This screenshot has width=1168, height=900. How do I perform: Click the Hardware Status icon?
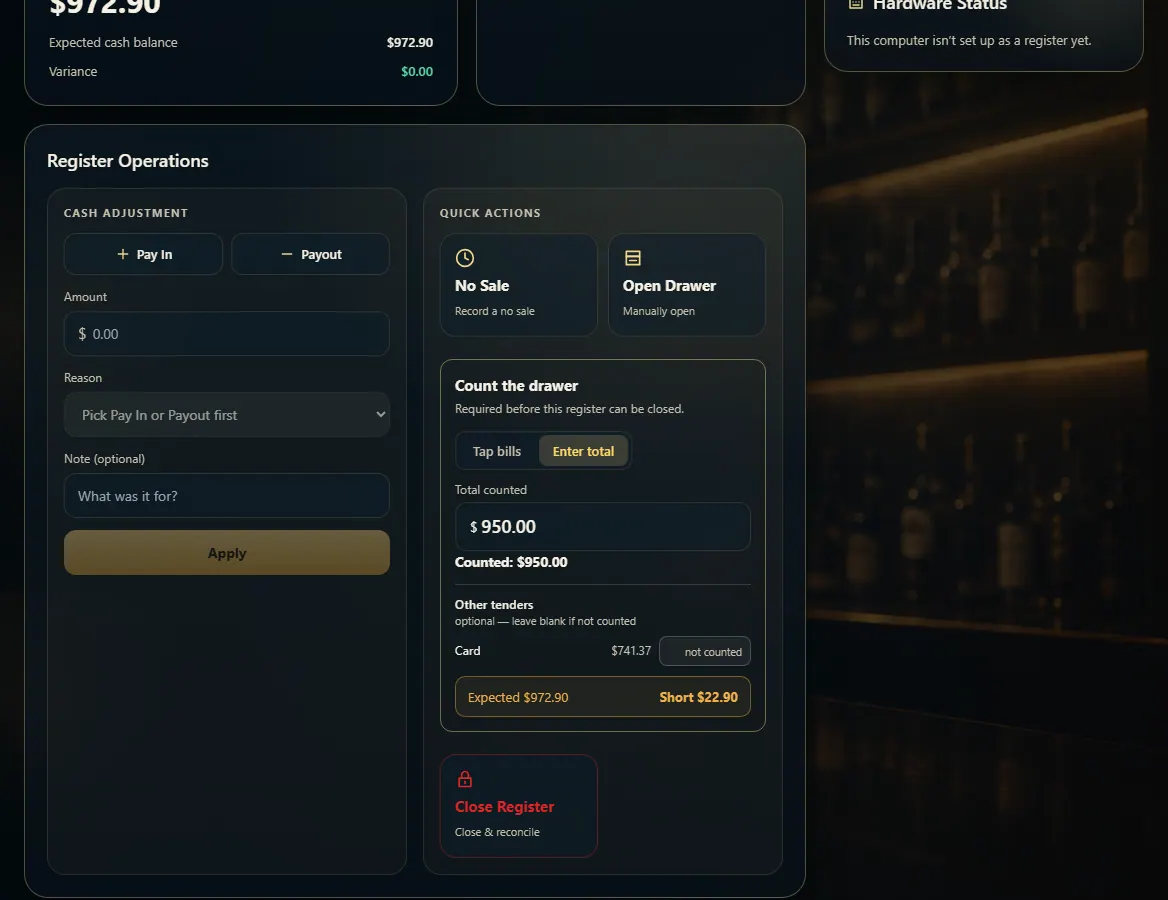856,4
